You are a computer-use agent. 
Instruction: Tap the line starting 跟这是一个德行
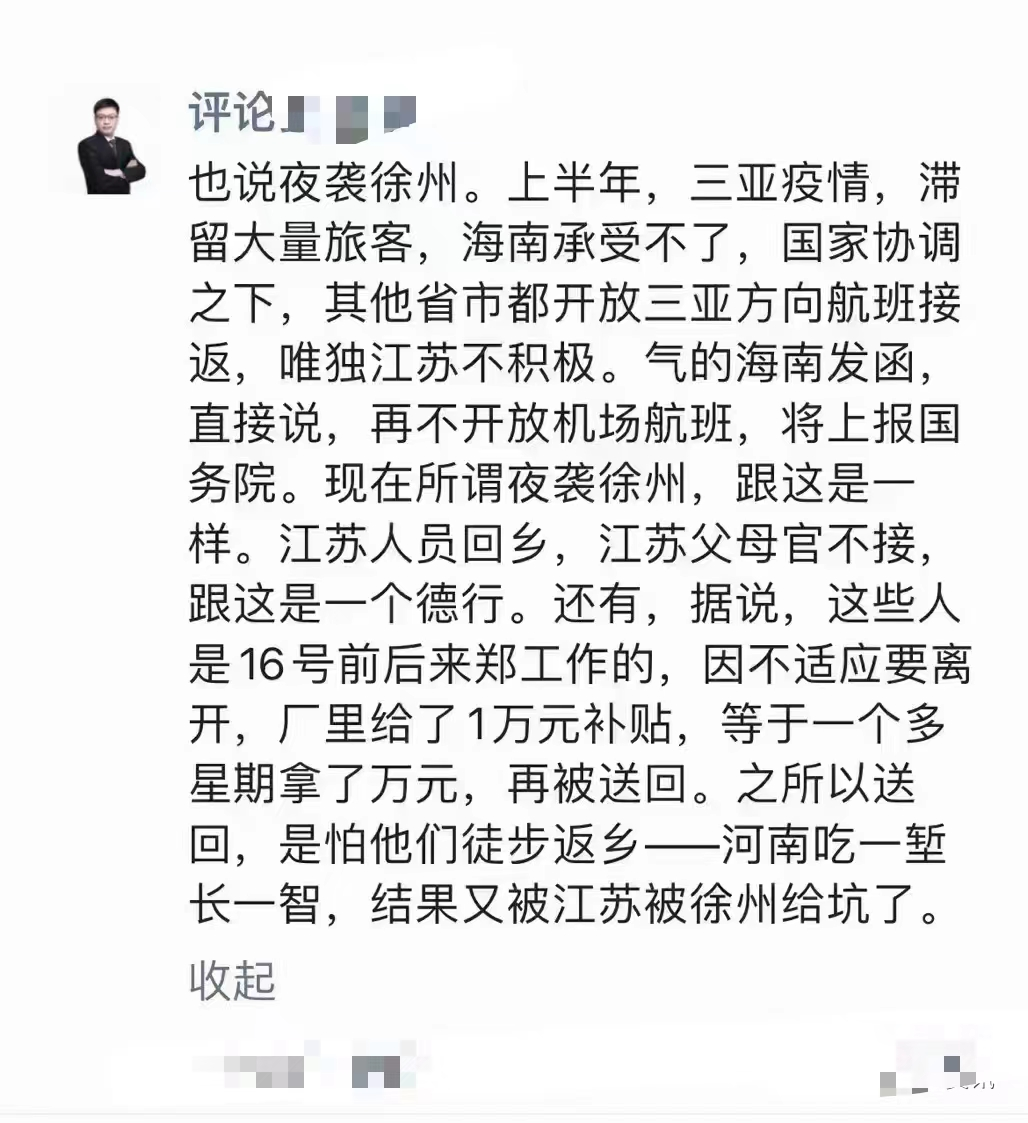coord(575,604)
